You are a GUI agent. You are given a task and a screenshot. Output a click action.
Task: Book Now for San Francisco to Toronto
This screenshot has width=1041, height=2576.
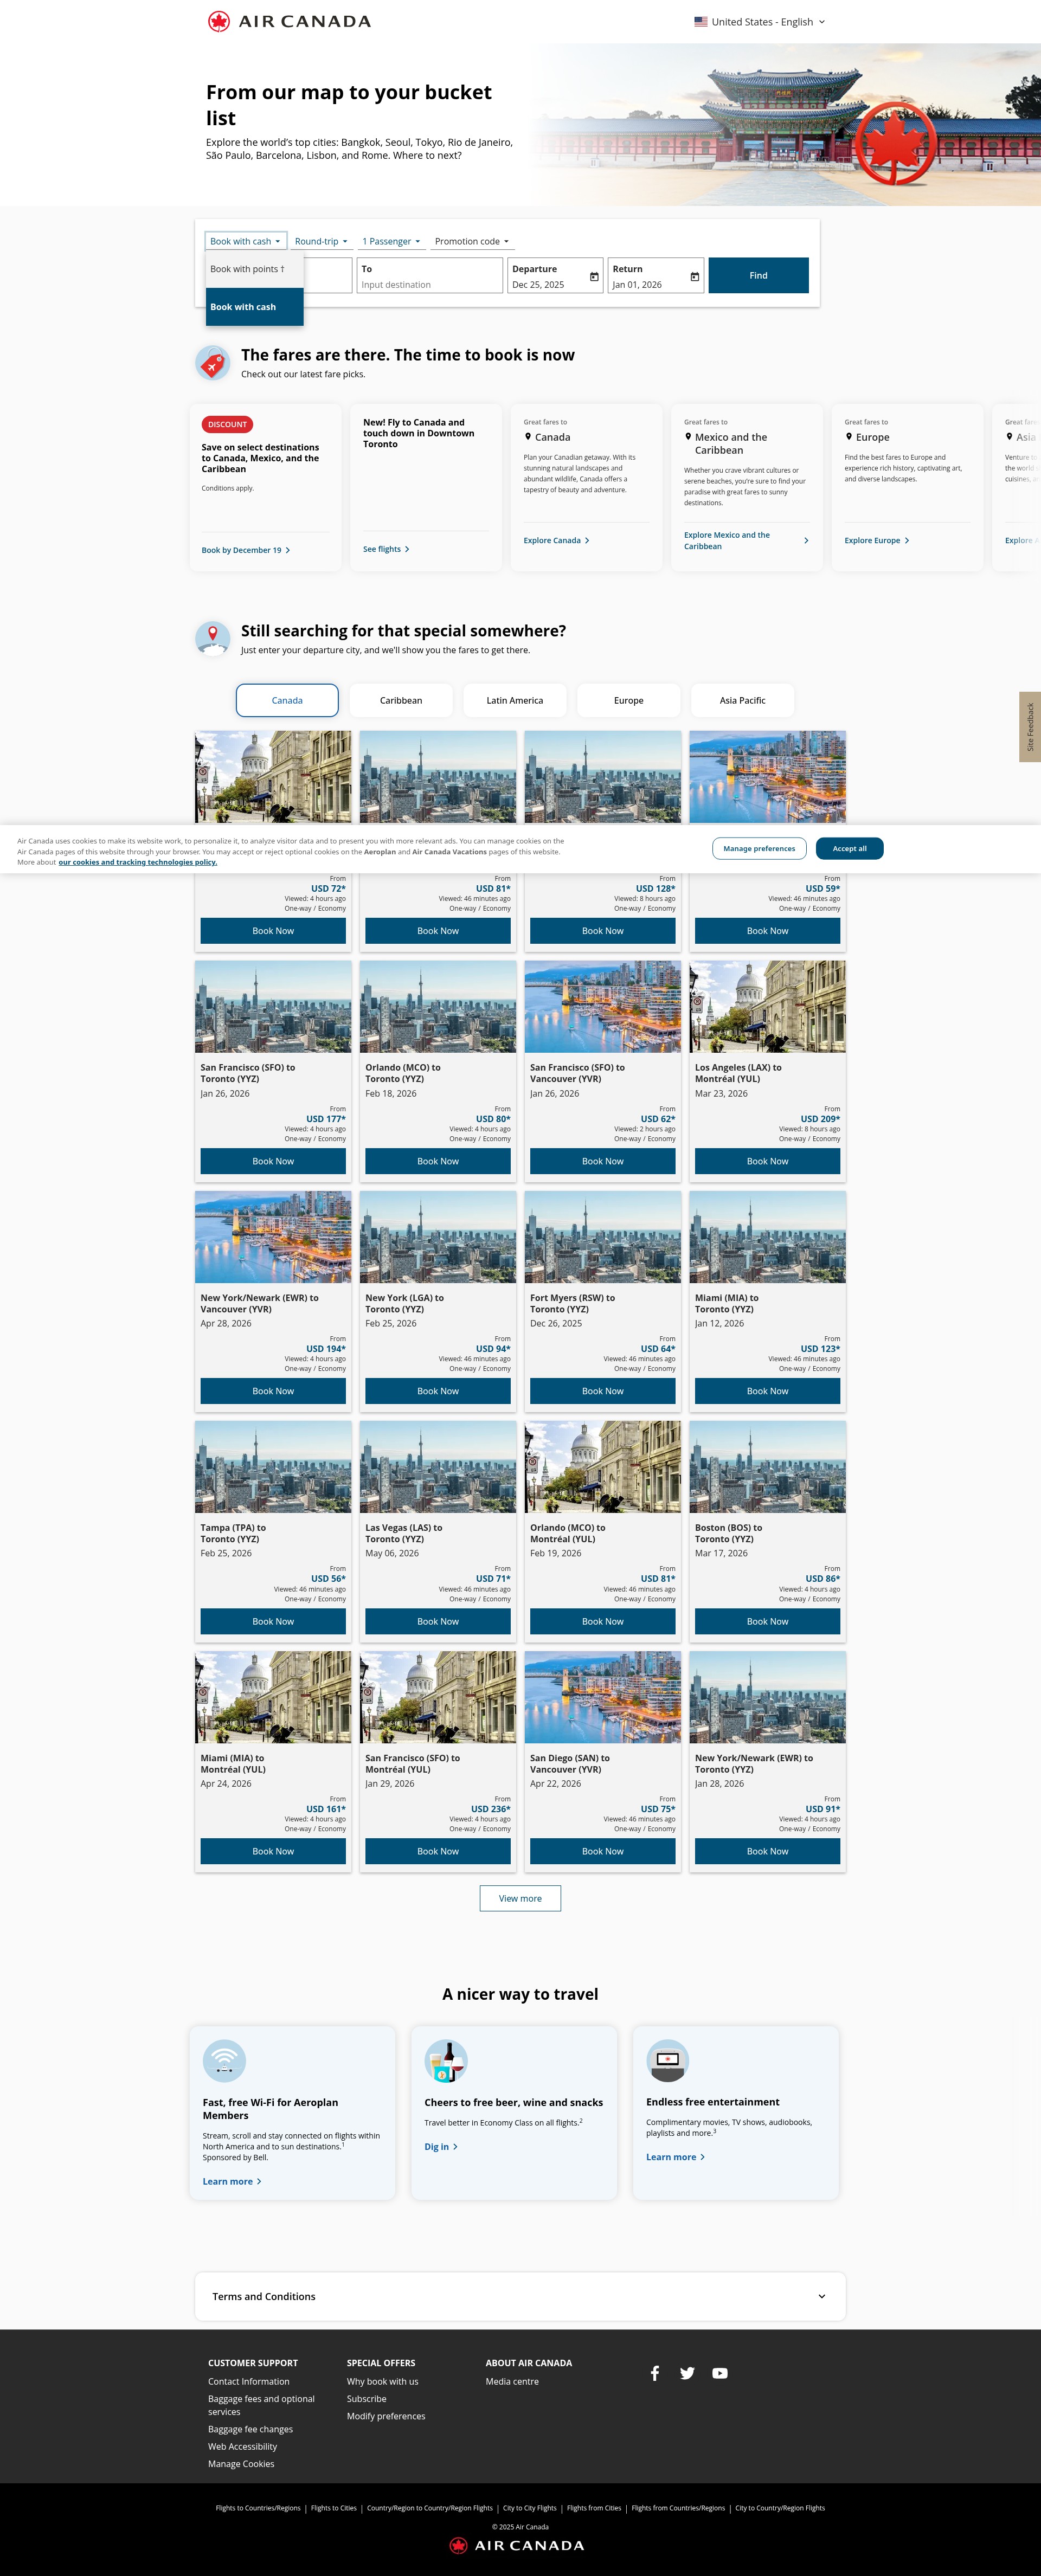point(273,1161)
